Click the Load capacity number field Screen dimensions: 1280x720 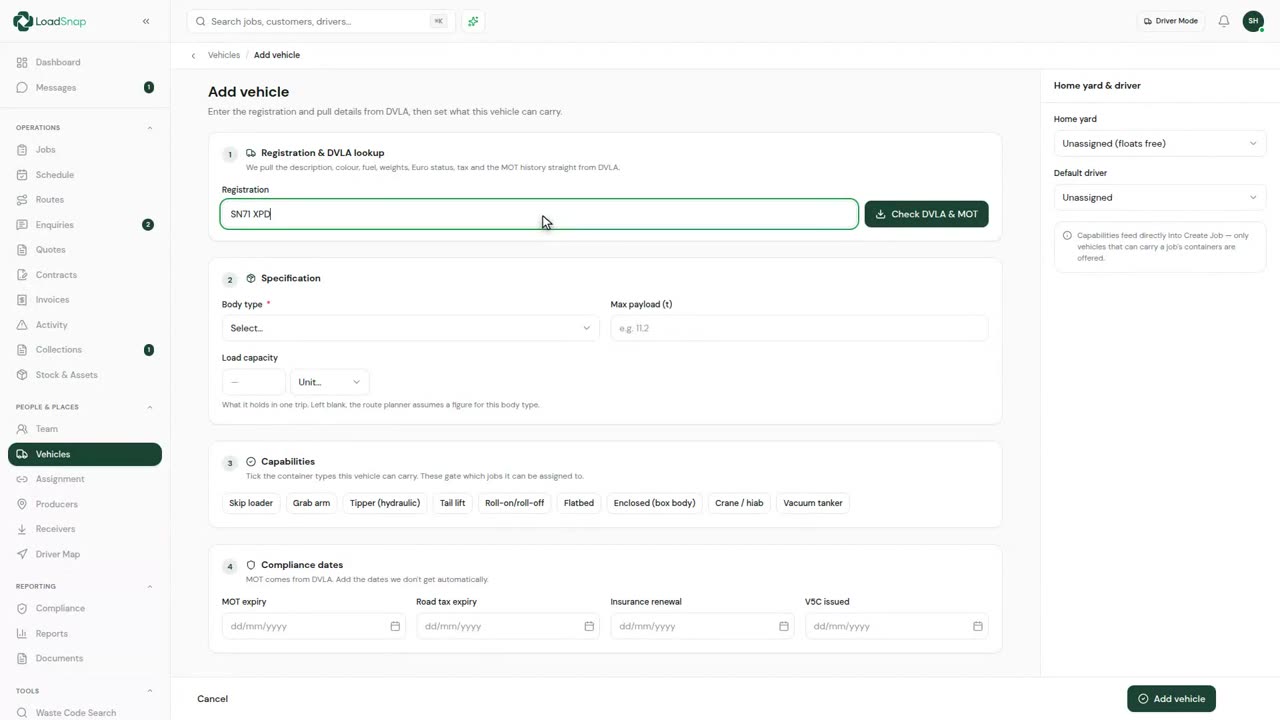click(253, 382)
